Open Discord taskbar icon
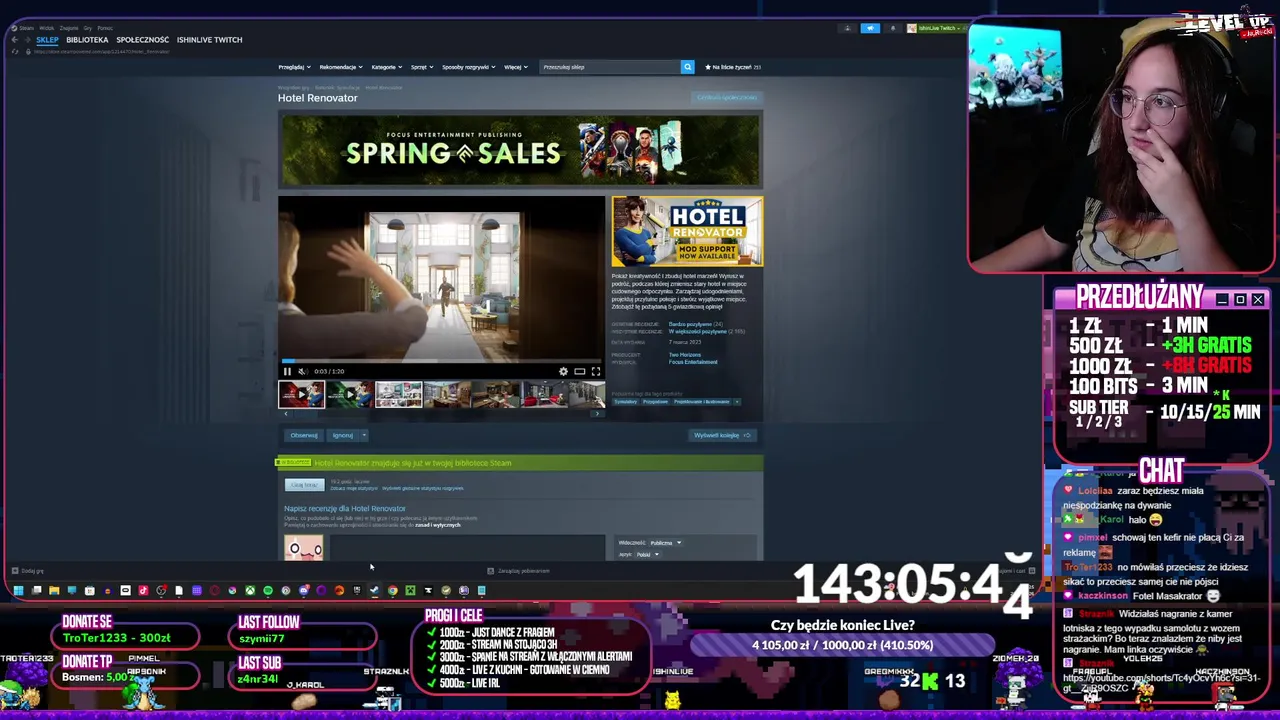Screen dimensions: 1280x720 (304, 591)
